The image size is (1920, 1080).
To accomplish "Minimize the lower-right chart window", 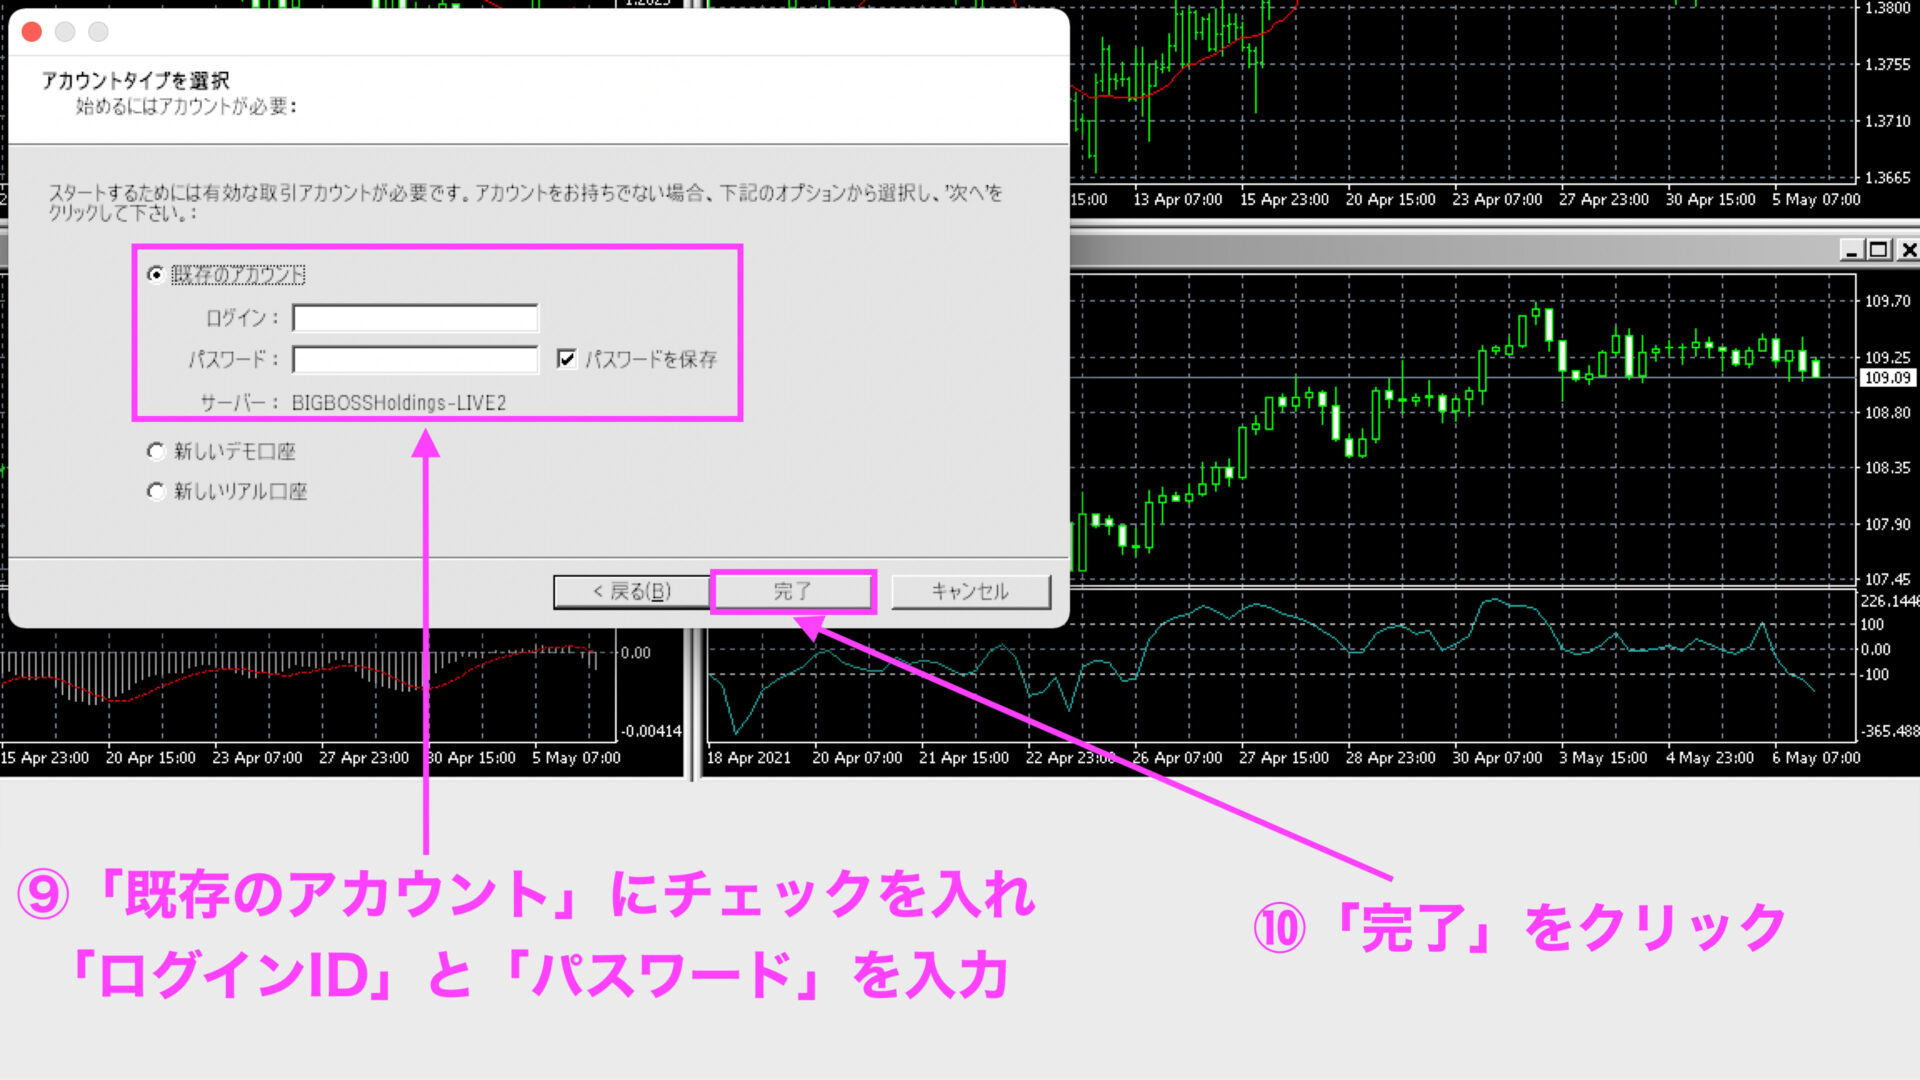I will 1851,250.
